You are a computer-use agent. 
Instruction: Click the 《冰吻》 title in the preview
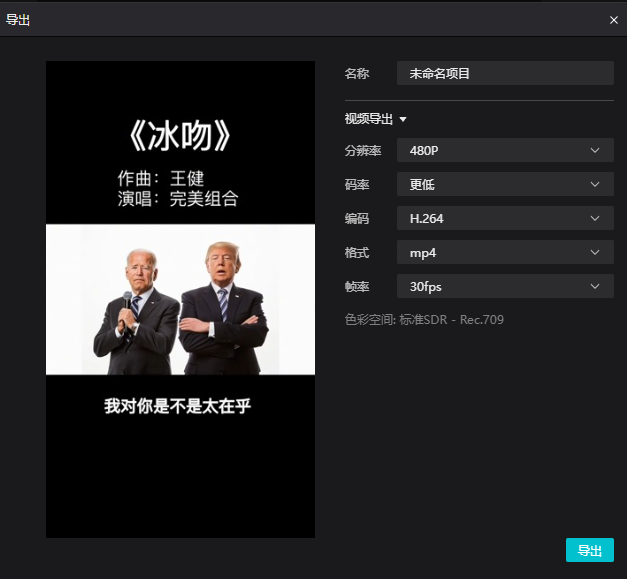point(180,136)
